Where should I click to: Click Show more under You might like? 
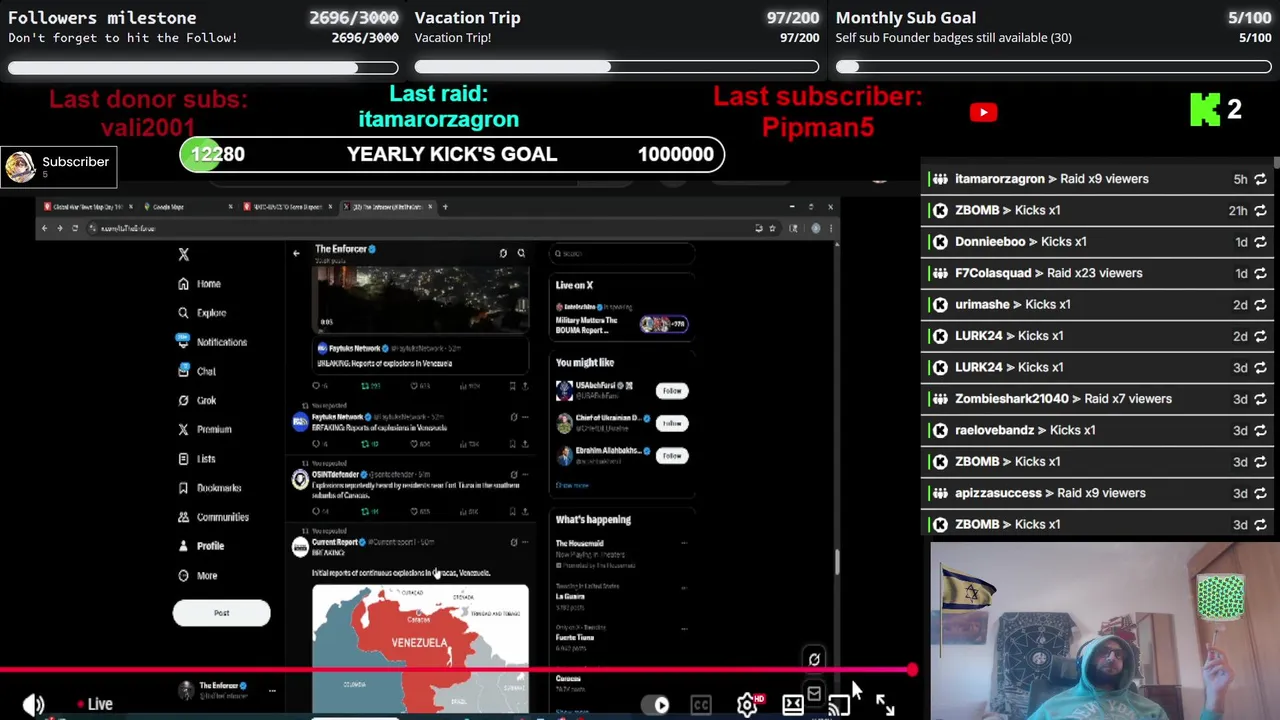[x=572, y=485]
